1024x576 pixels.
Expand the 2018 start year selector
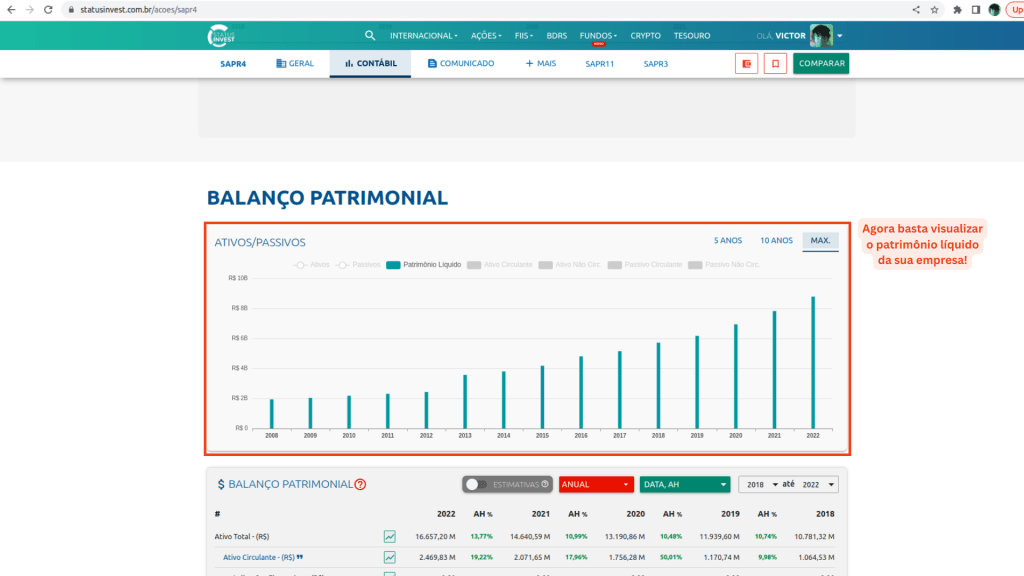760,485
